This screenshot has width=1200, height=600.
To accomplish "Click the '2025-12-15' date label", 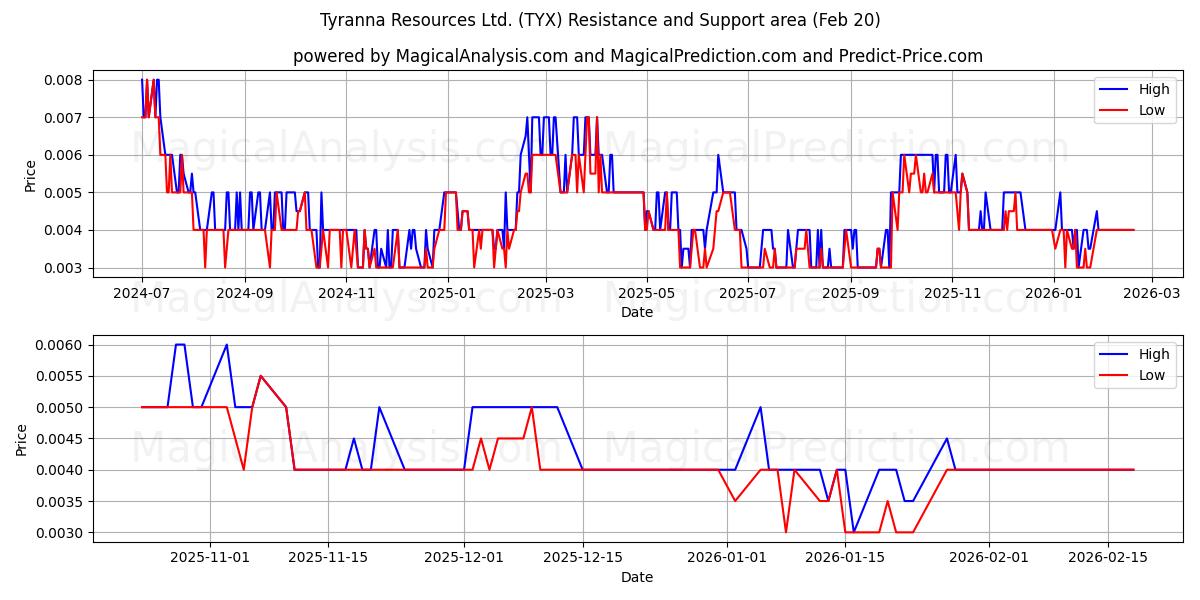I will coord(582,559).
